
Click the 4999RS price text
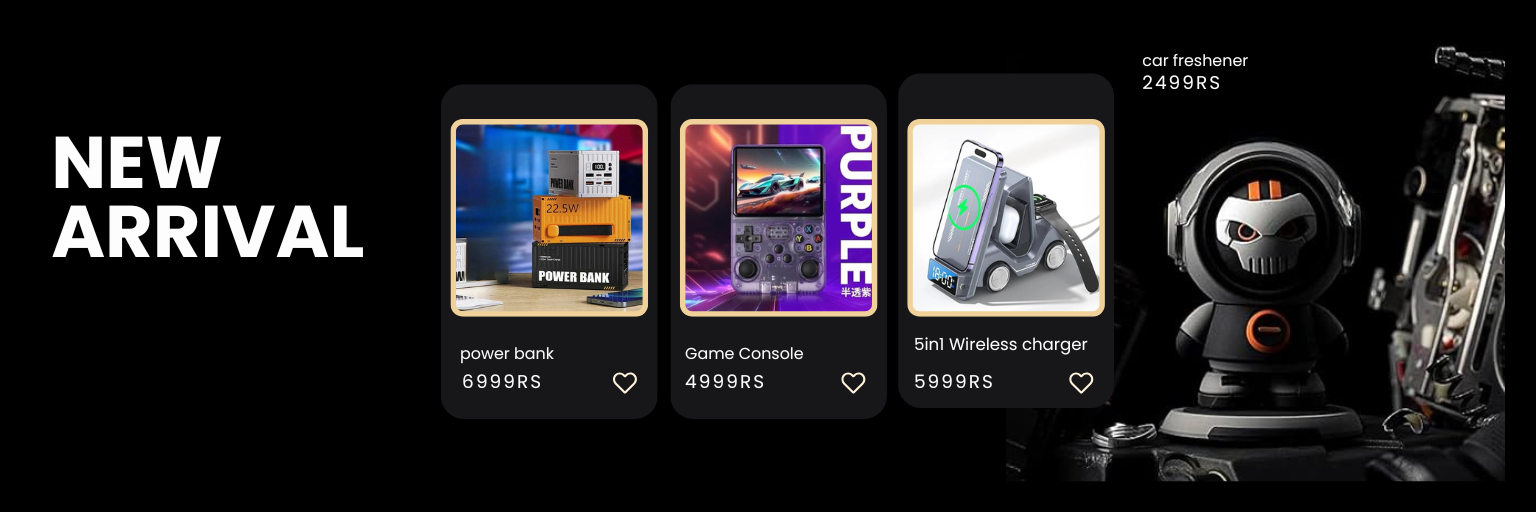pos(725,382)
